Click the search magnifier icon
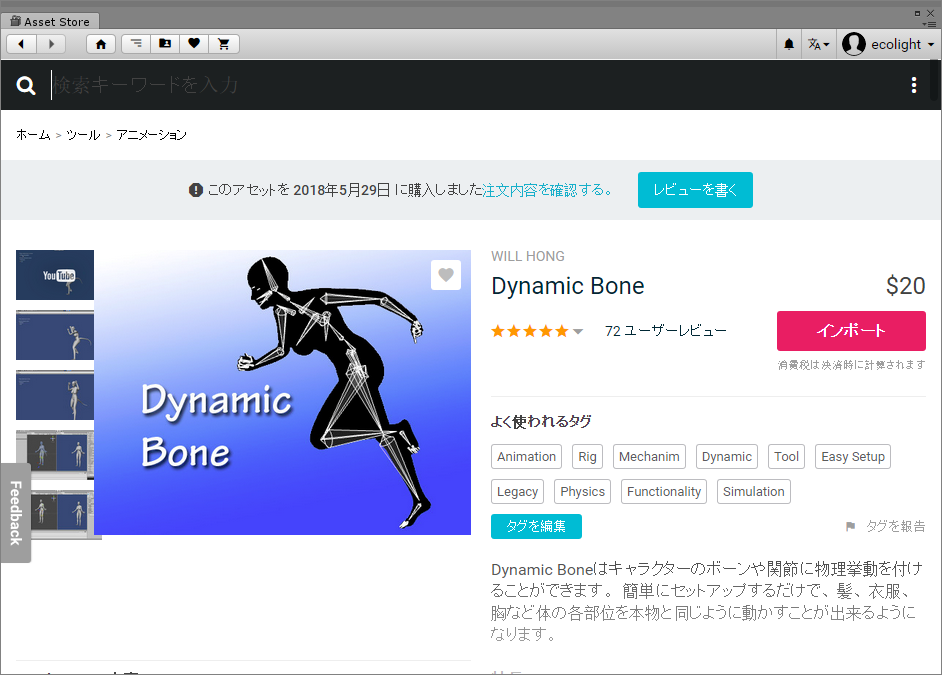Image resolution: width=942 pixels, height=675 pixels. (26, 85)
